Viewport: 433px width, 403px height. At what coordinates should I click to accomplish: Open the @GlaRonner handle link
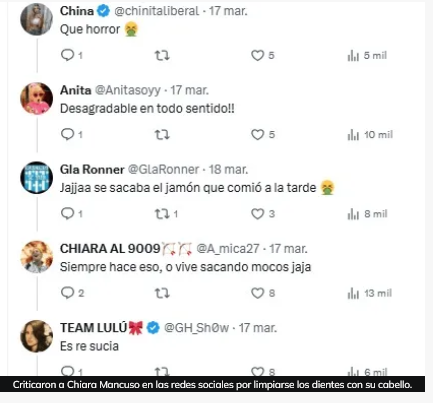[163, 169]
